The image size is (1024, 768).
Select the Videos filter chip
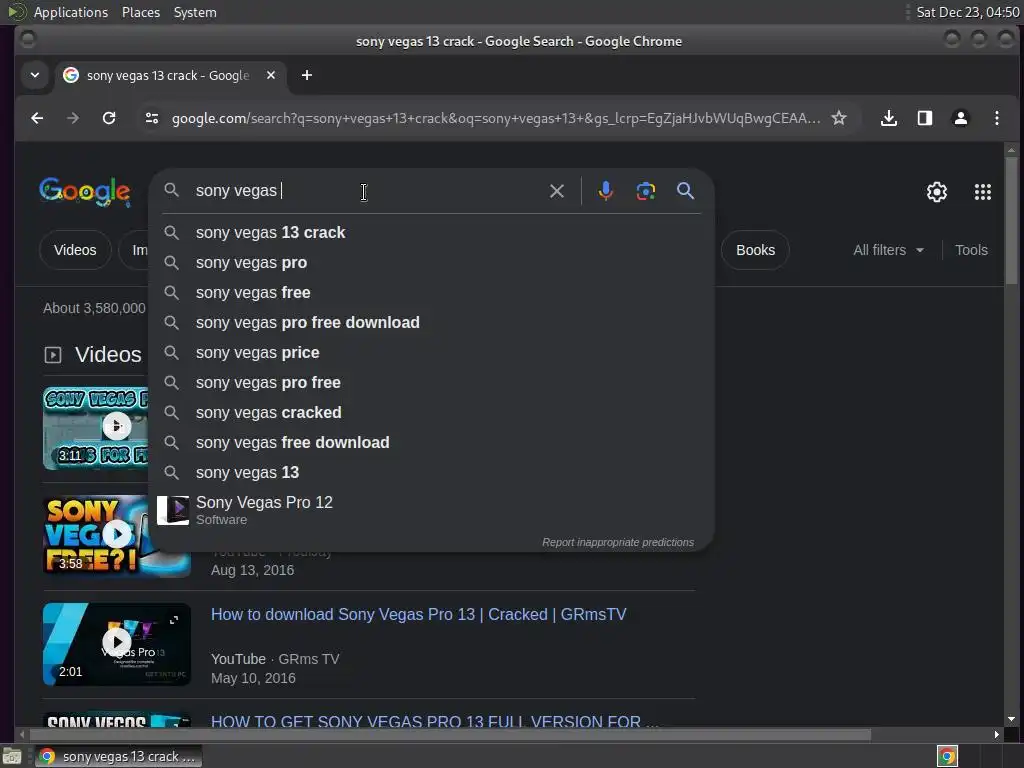coord(75,250)
